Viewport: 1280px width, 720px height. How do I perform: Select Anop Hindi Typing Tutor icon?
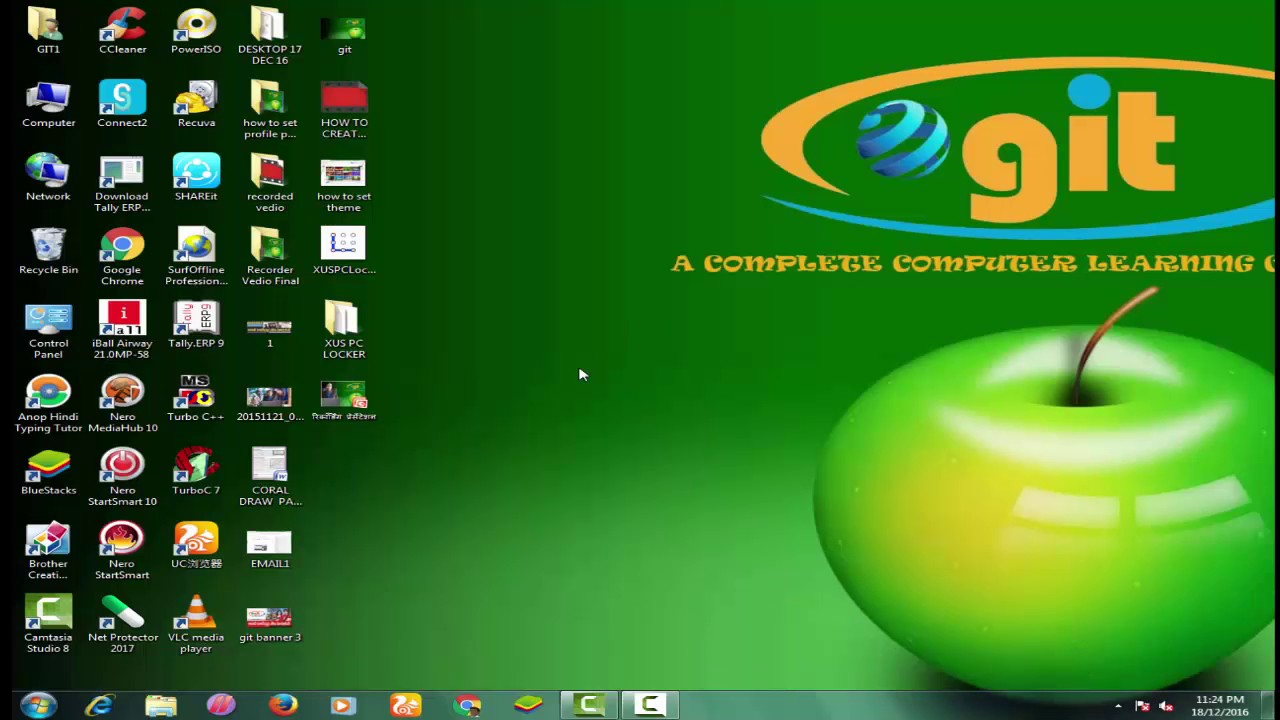coord(48,404)
